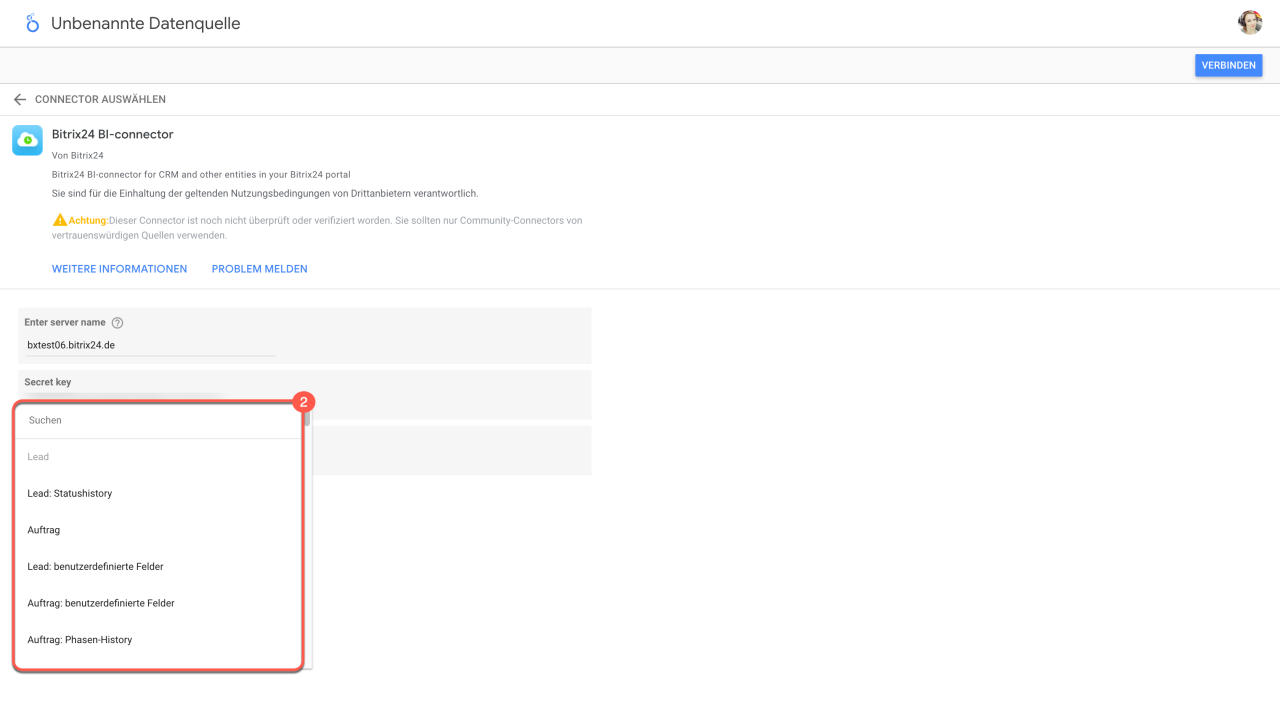Click the Von Bitrix24 author text
The image size is (1280, 706).
coord(78,156)
